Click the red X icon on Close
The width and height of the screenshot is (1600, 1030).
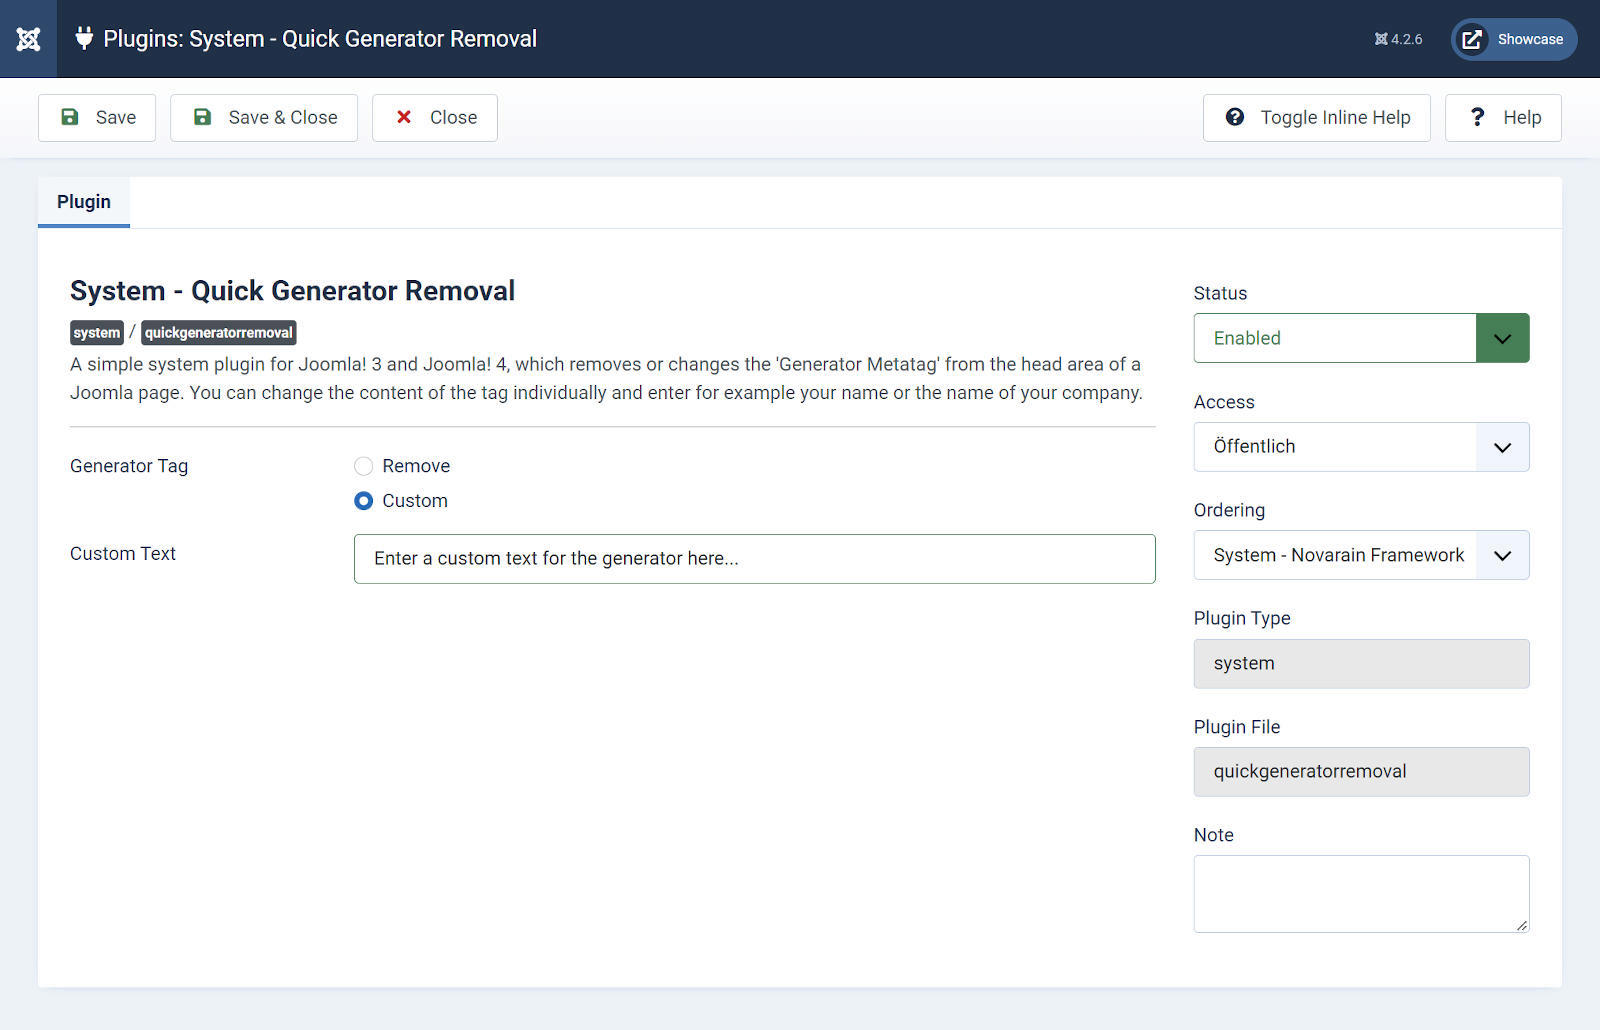tap(404, 117)
